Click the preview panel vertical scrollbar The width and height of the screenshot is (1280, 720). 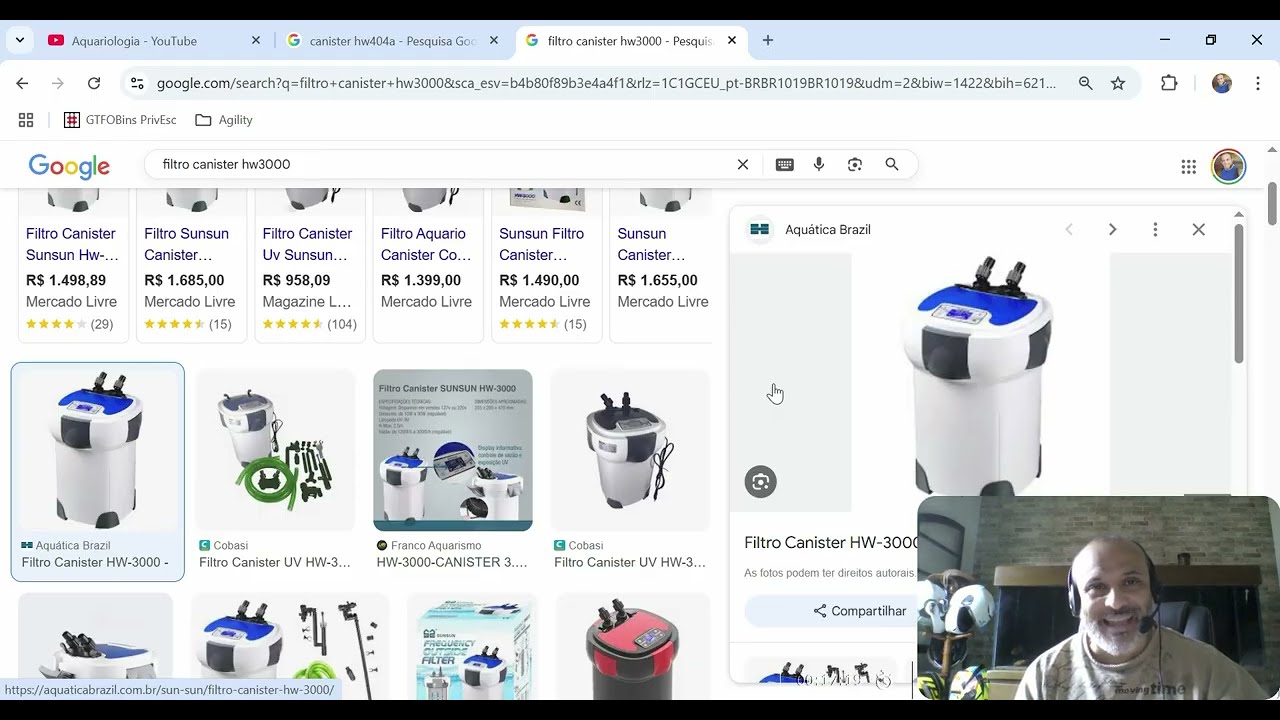click(x=1238, y=294)
